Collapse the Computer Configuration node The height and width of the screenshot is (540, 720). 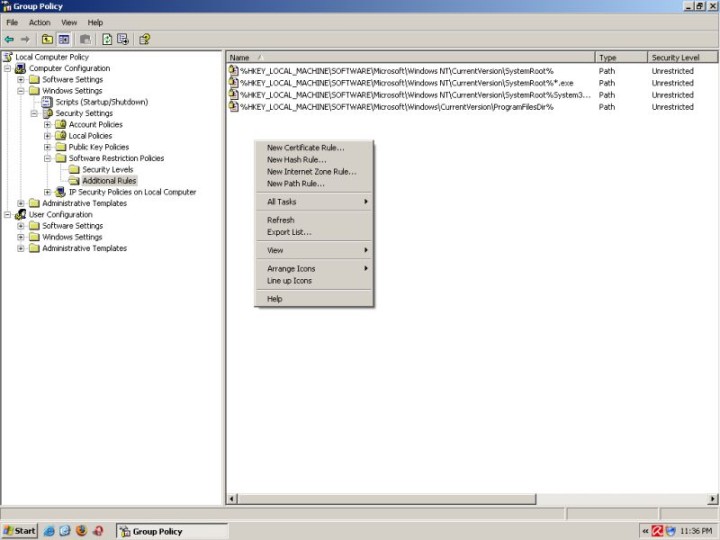click(8, 68)
